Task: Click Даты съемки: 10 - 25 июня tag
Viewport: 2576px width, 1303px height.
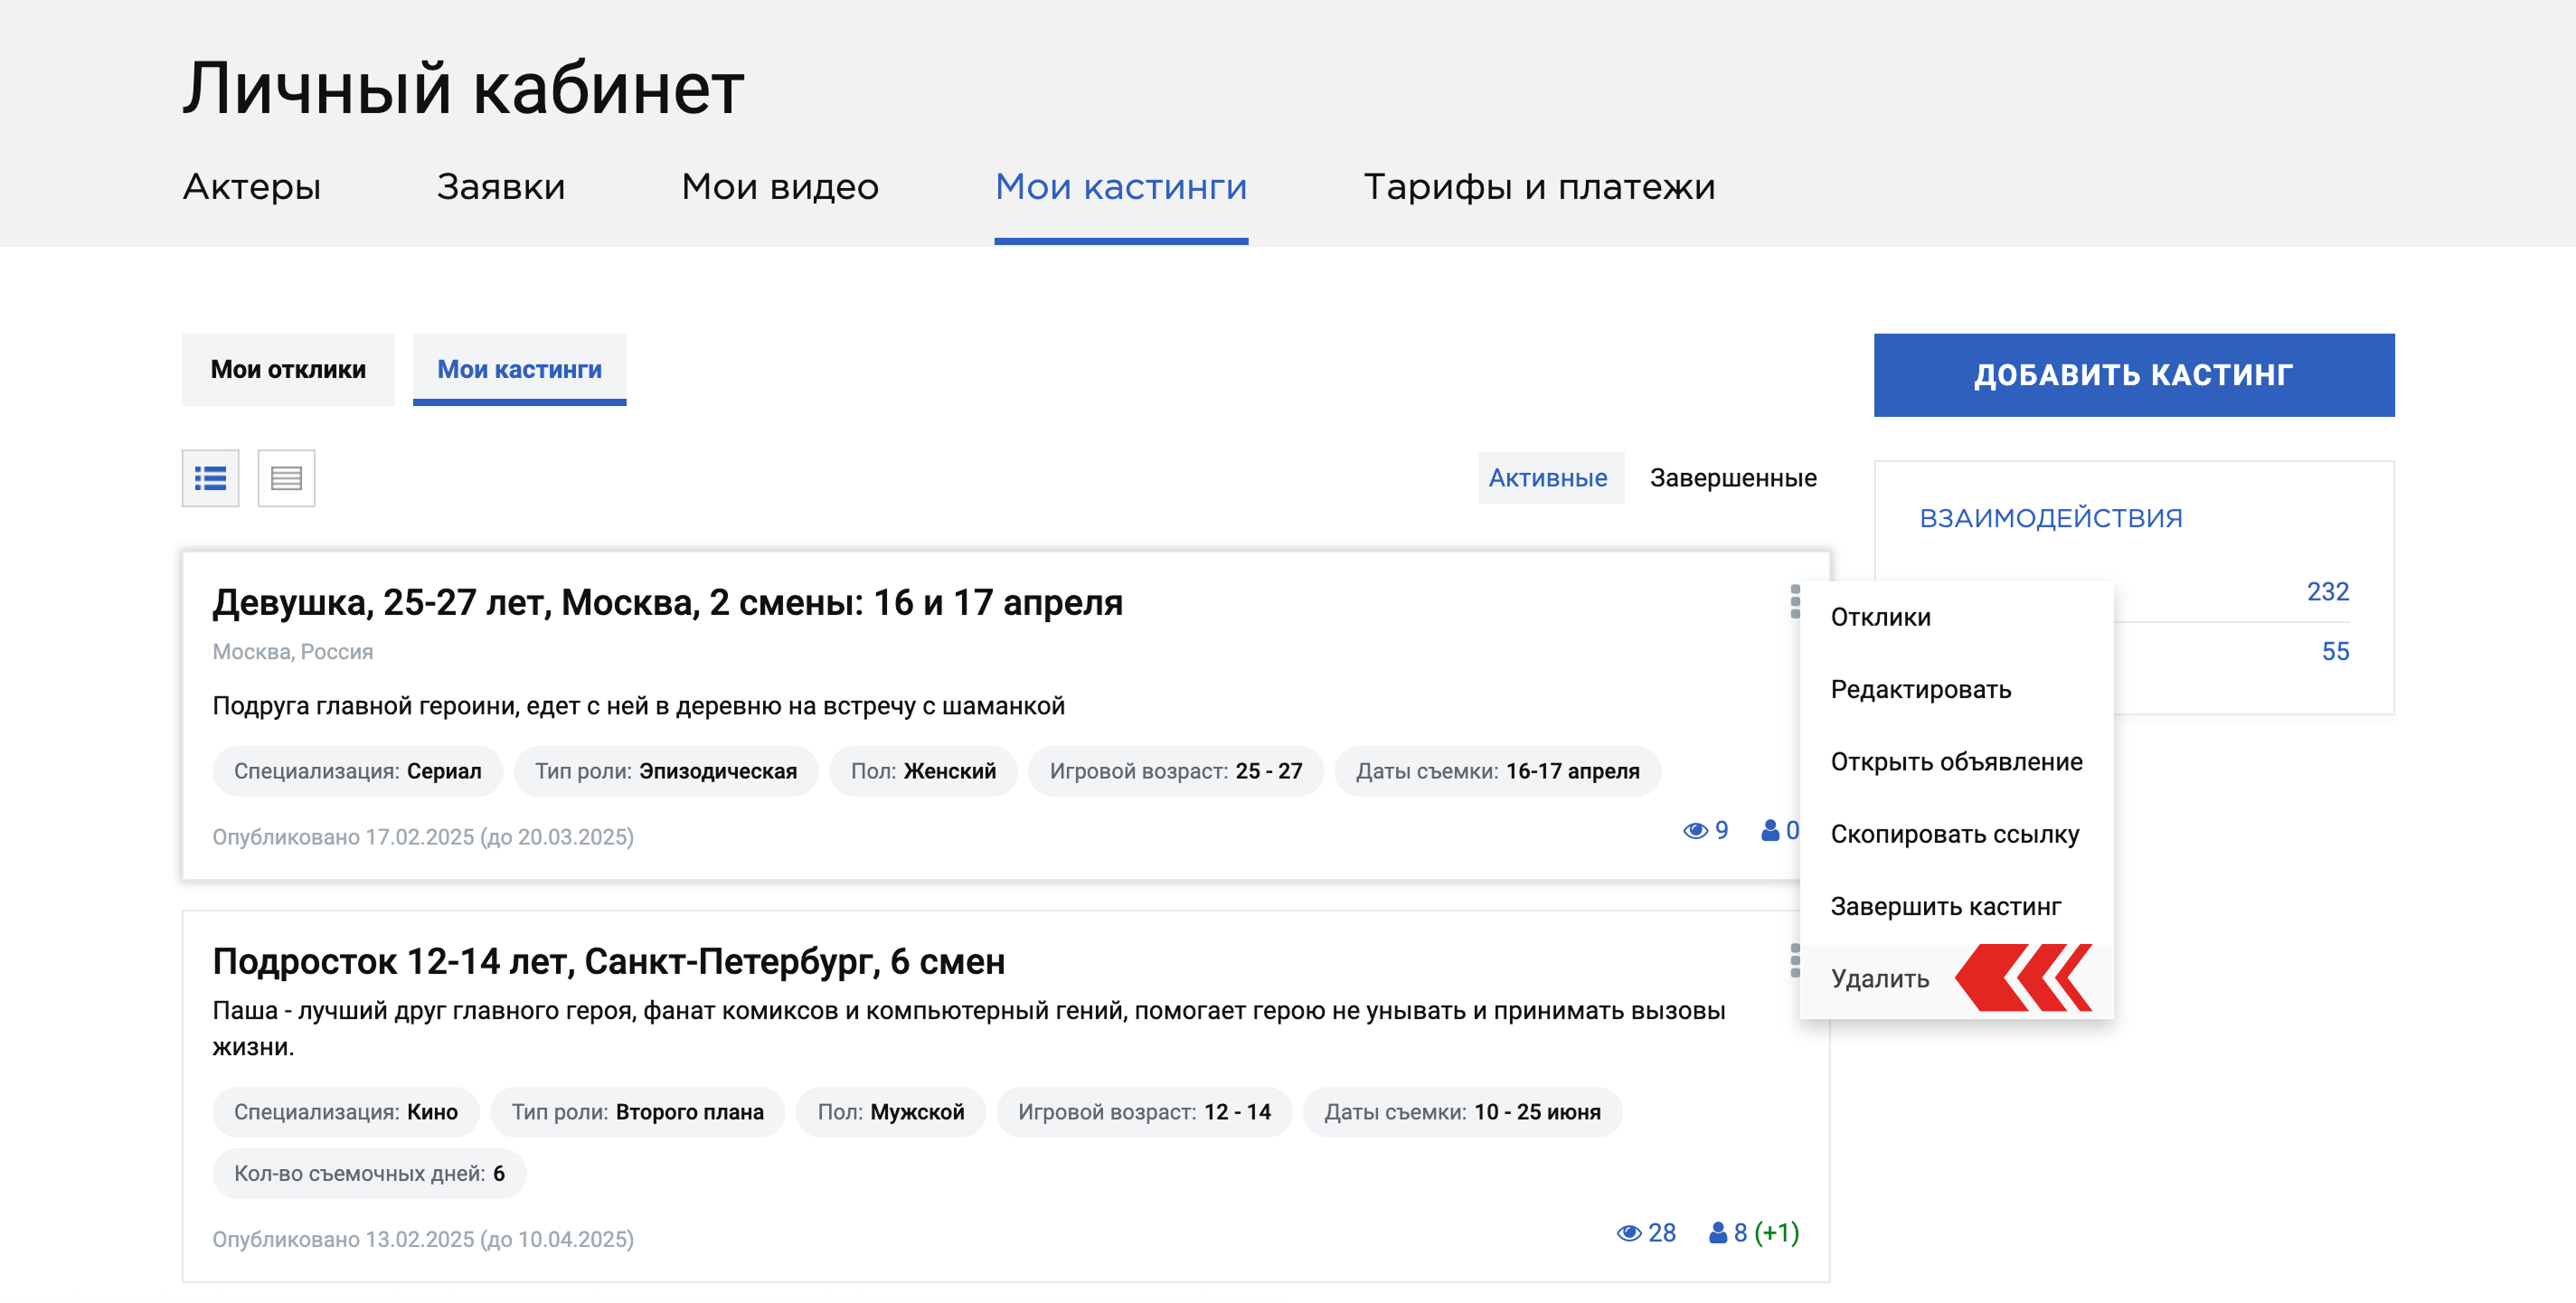Action: [1463, 1112]
